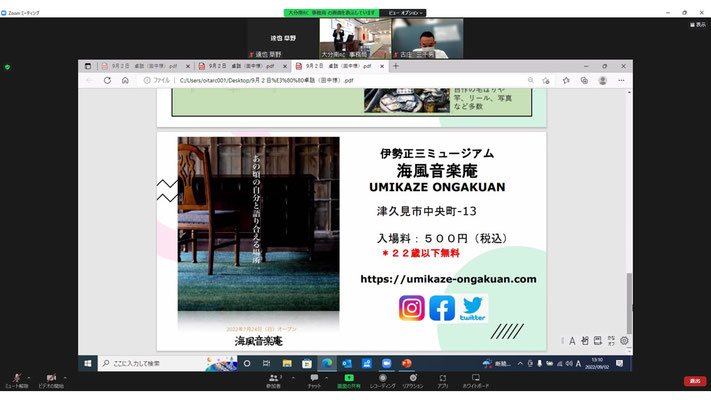Click Twitter logo in PDF

[472, 308]
